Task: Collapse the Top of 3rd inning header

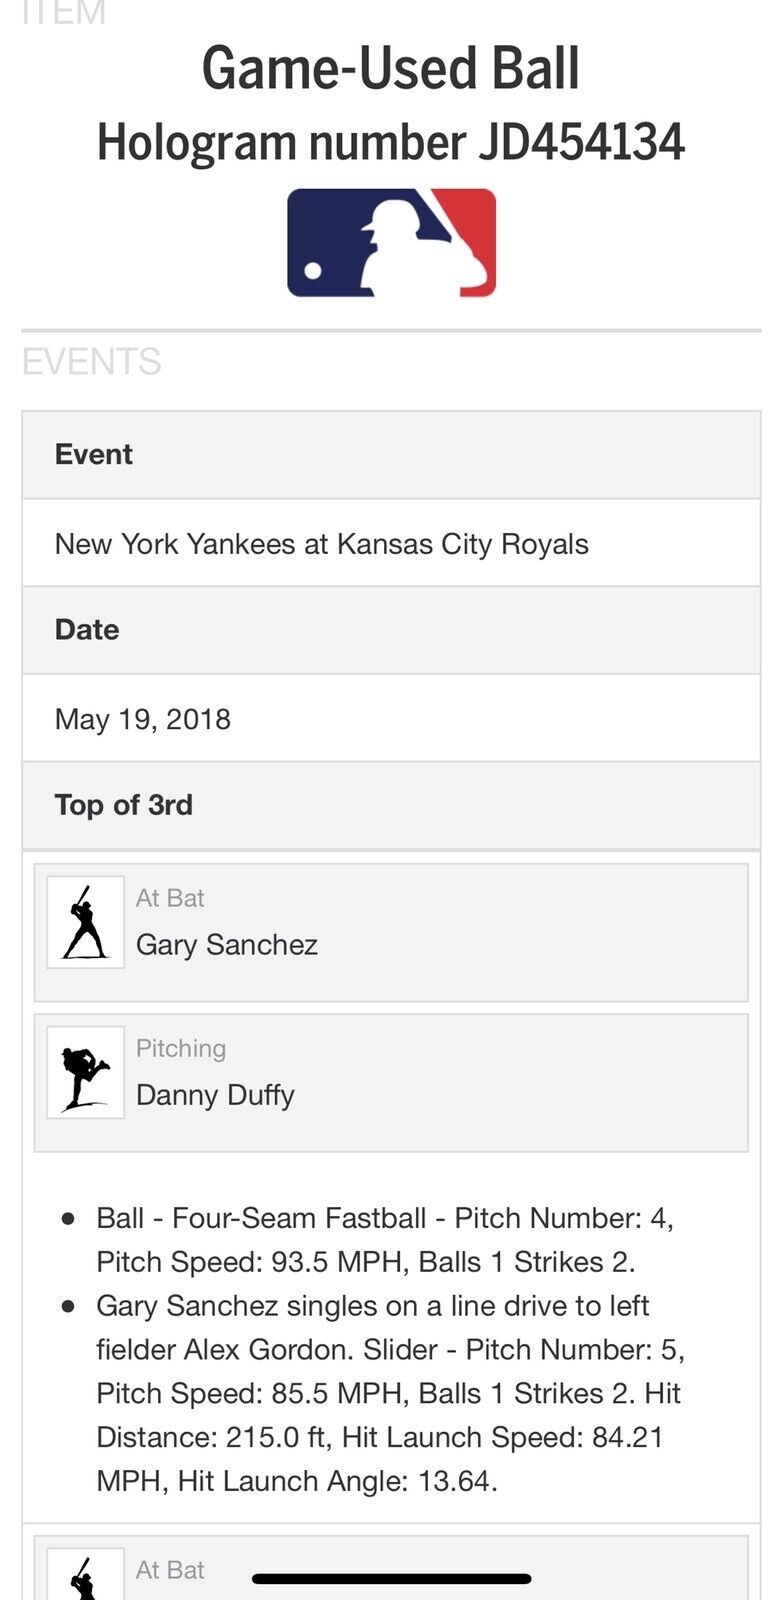Action: tap(391, 805)
